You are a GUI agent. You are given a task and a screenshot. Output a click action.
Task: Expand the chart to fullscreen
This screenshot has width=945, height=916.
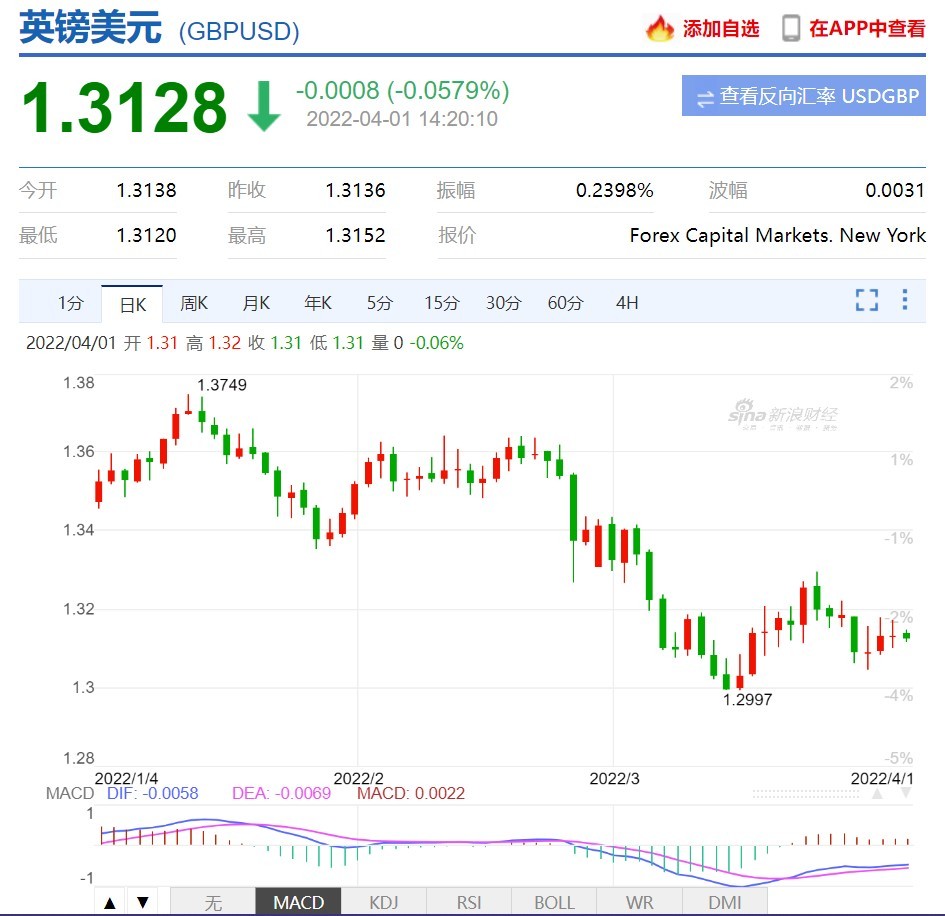click(x=867, y=300)
